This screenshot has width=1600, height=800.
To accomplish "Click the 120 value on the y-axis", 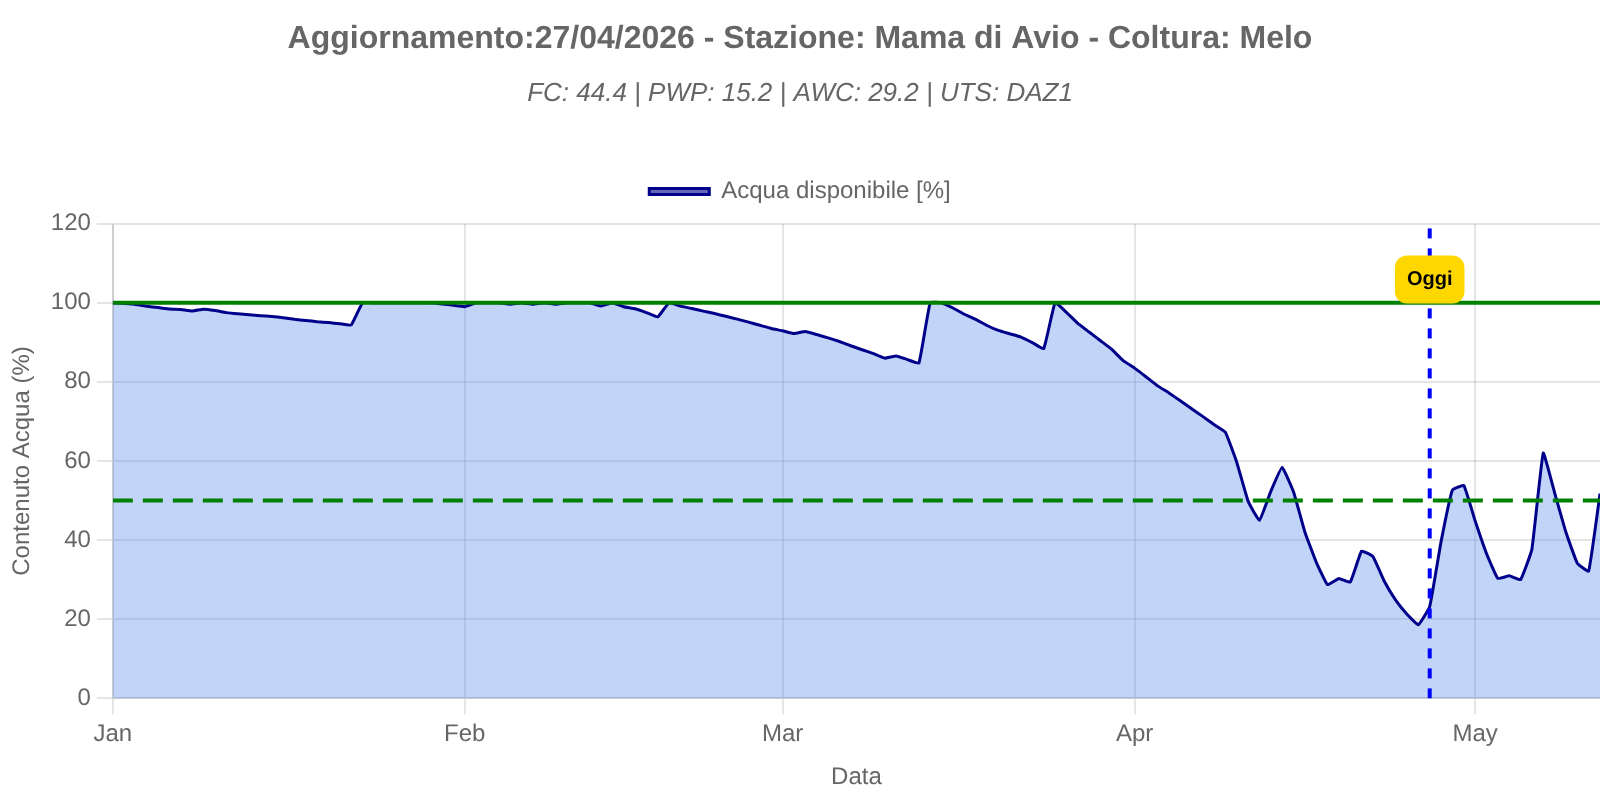I will pos(71,223).
